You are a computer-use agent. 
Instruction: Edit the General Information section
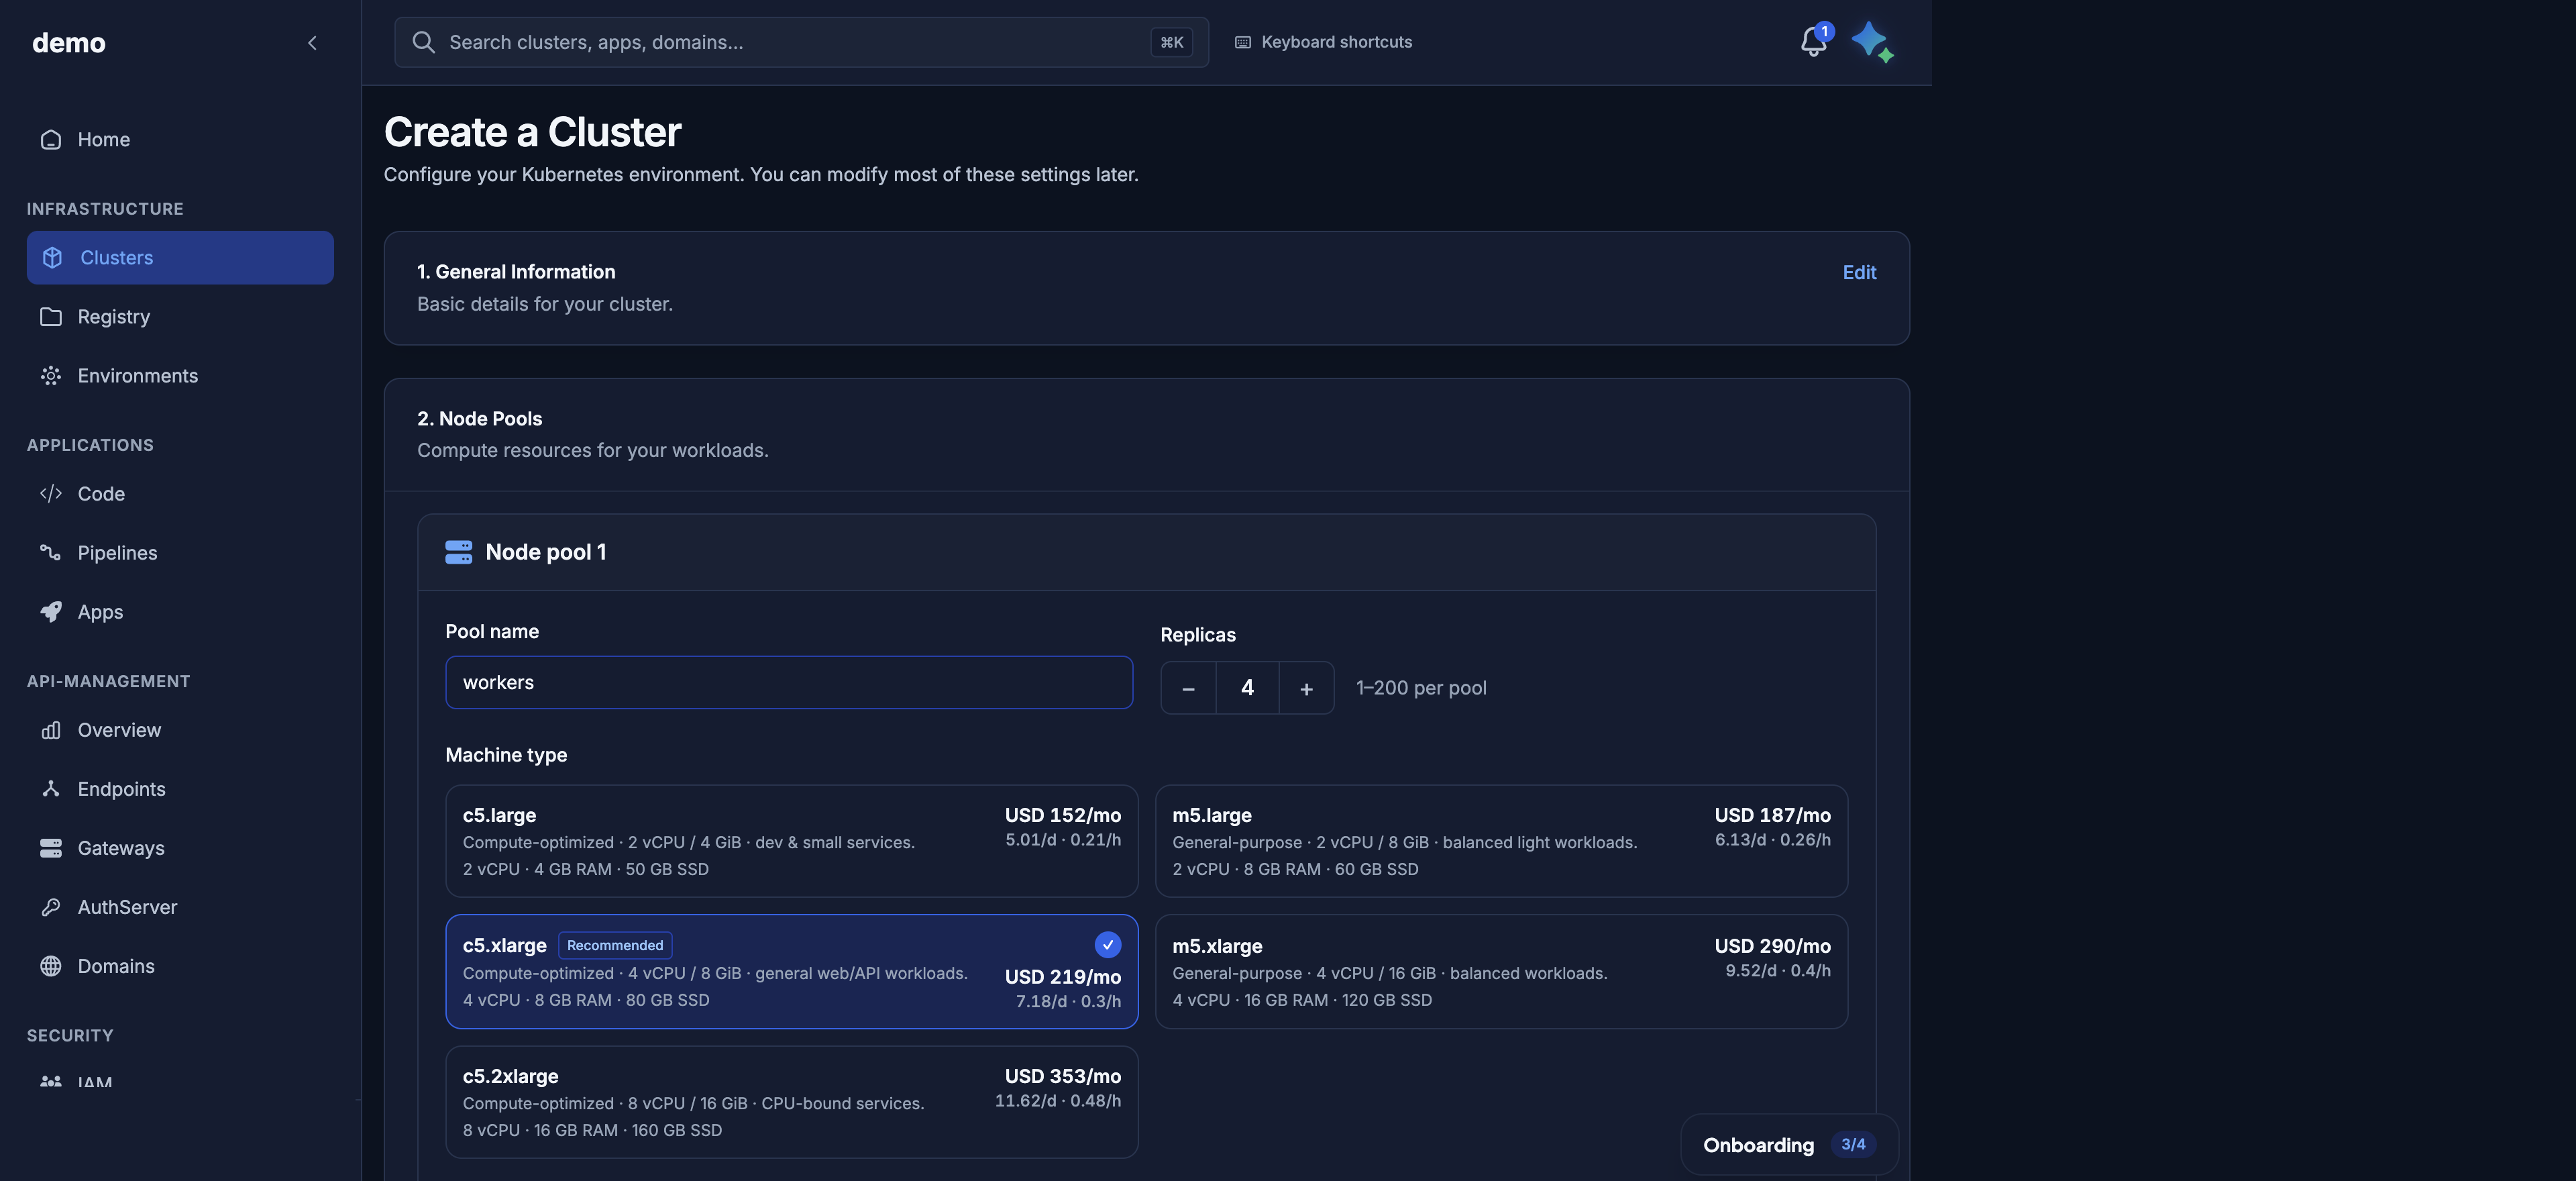click(x=1859, y=272)
